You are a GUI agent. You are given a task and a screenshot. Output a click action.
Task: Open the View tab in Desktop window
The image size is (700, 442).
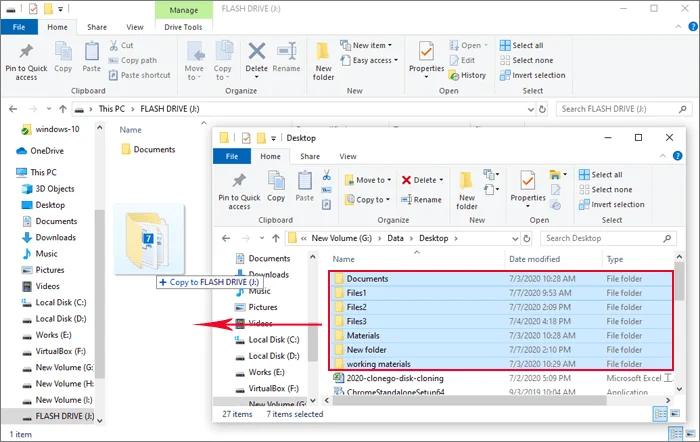pyautogui.click(x=348, y=156)
